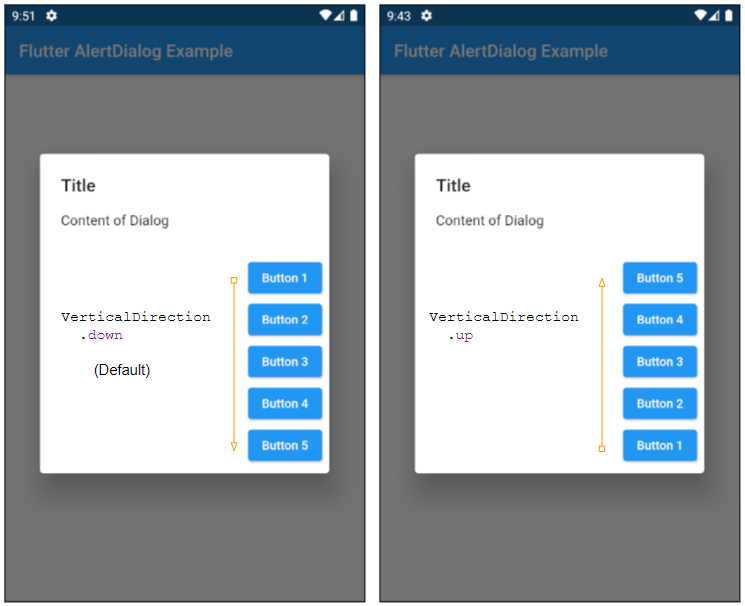
Task: Tap Button 4 in the left dialog
Action: 285,404
